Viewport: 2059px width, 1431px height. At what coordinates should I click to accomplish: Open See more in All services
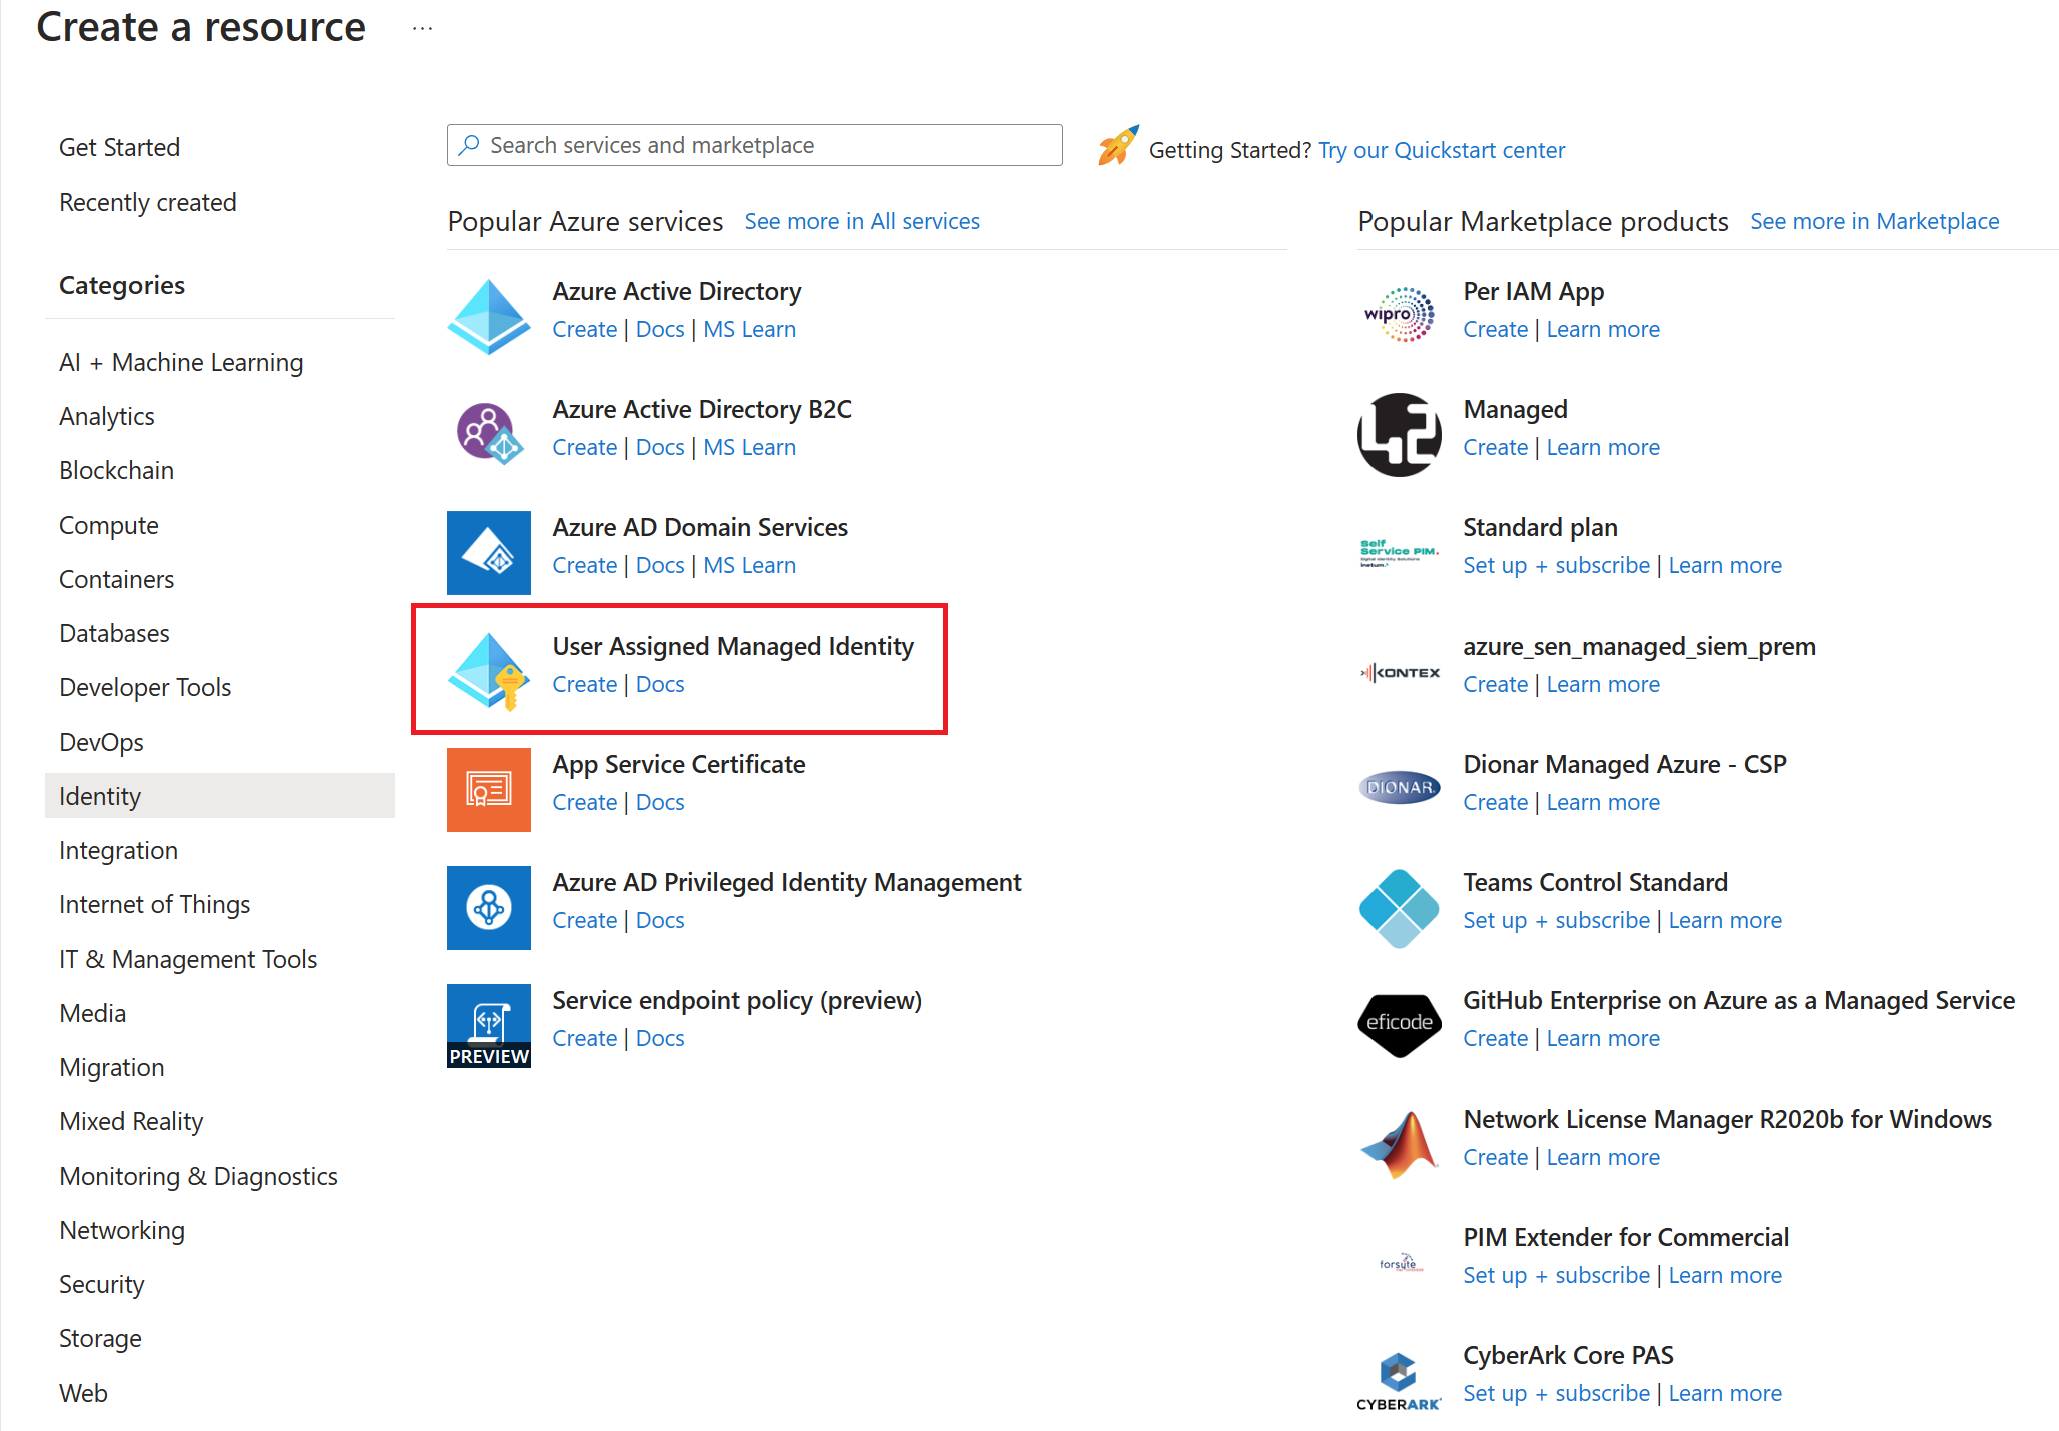861,221
